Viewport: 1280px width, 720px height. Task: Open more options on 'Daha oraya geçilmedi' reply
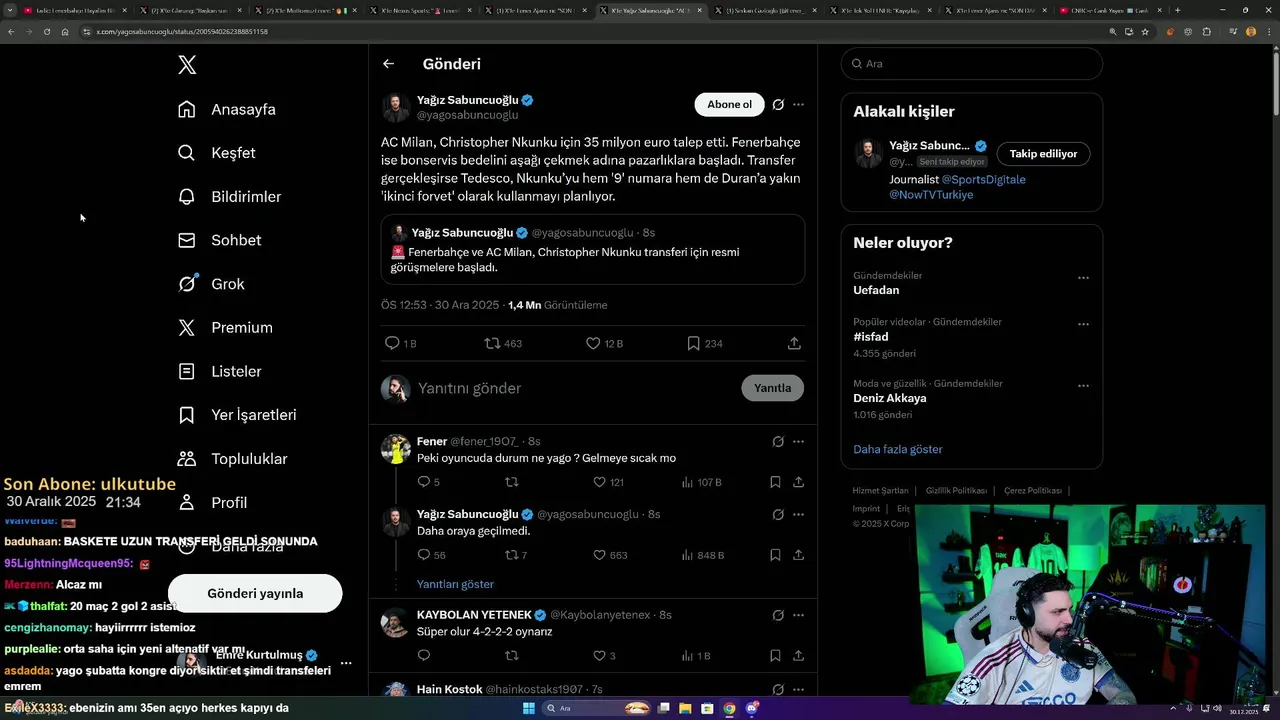coord(798,514)
